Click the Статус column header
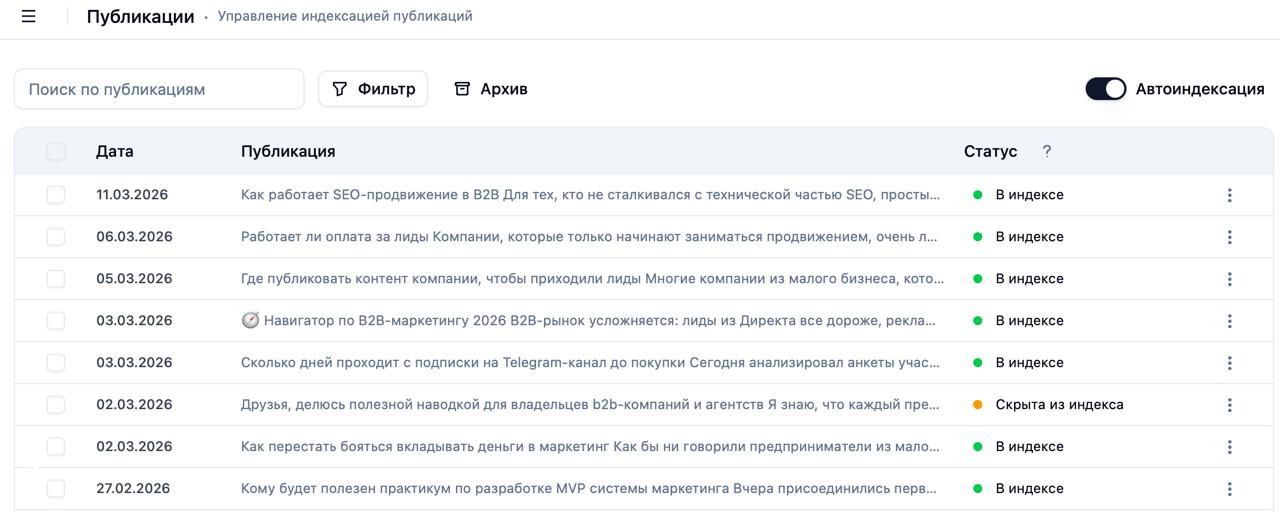The width and height of the screenshot is (1280, 512). 990,151
